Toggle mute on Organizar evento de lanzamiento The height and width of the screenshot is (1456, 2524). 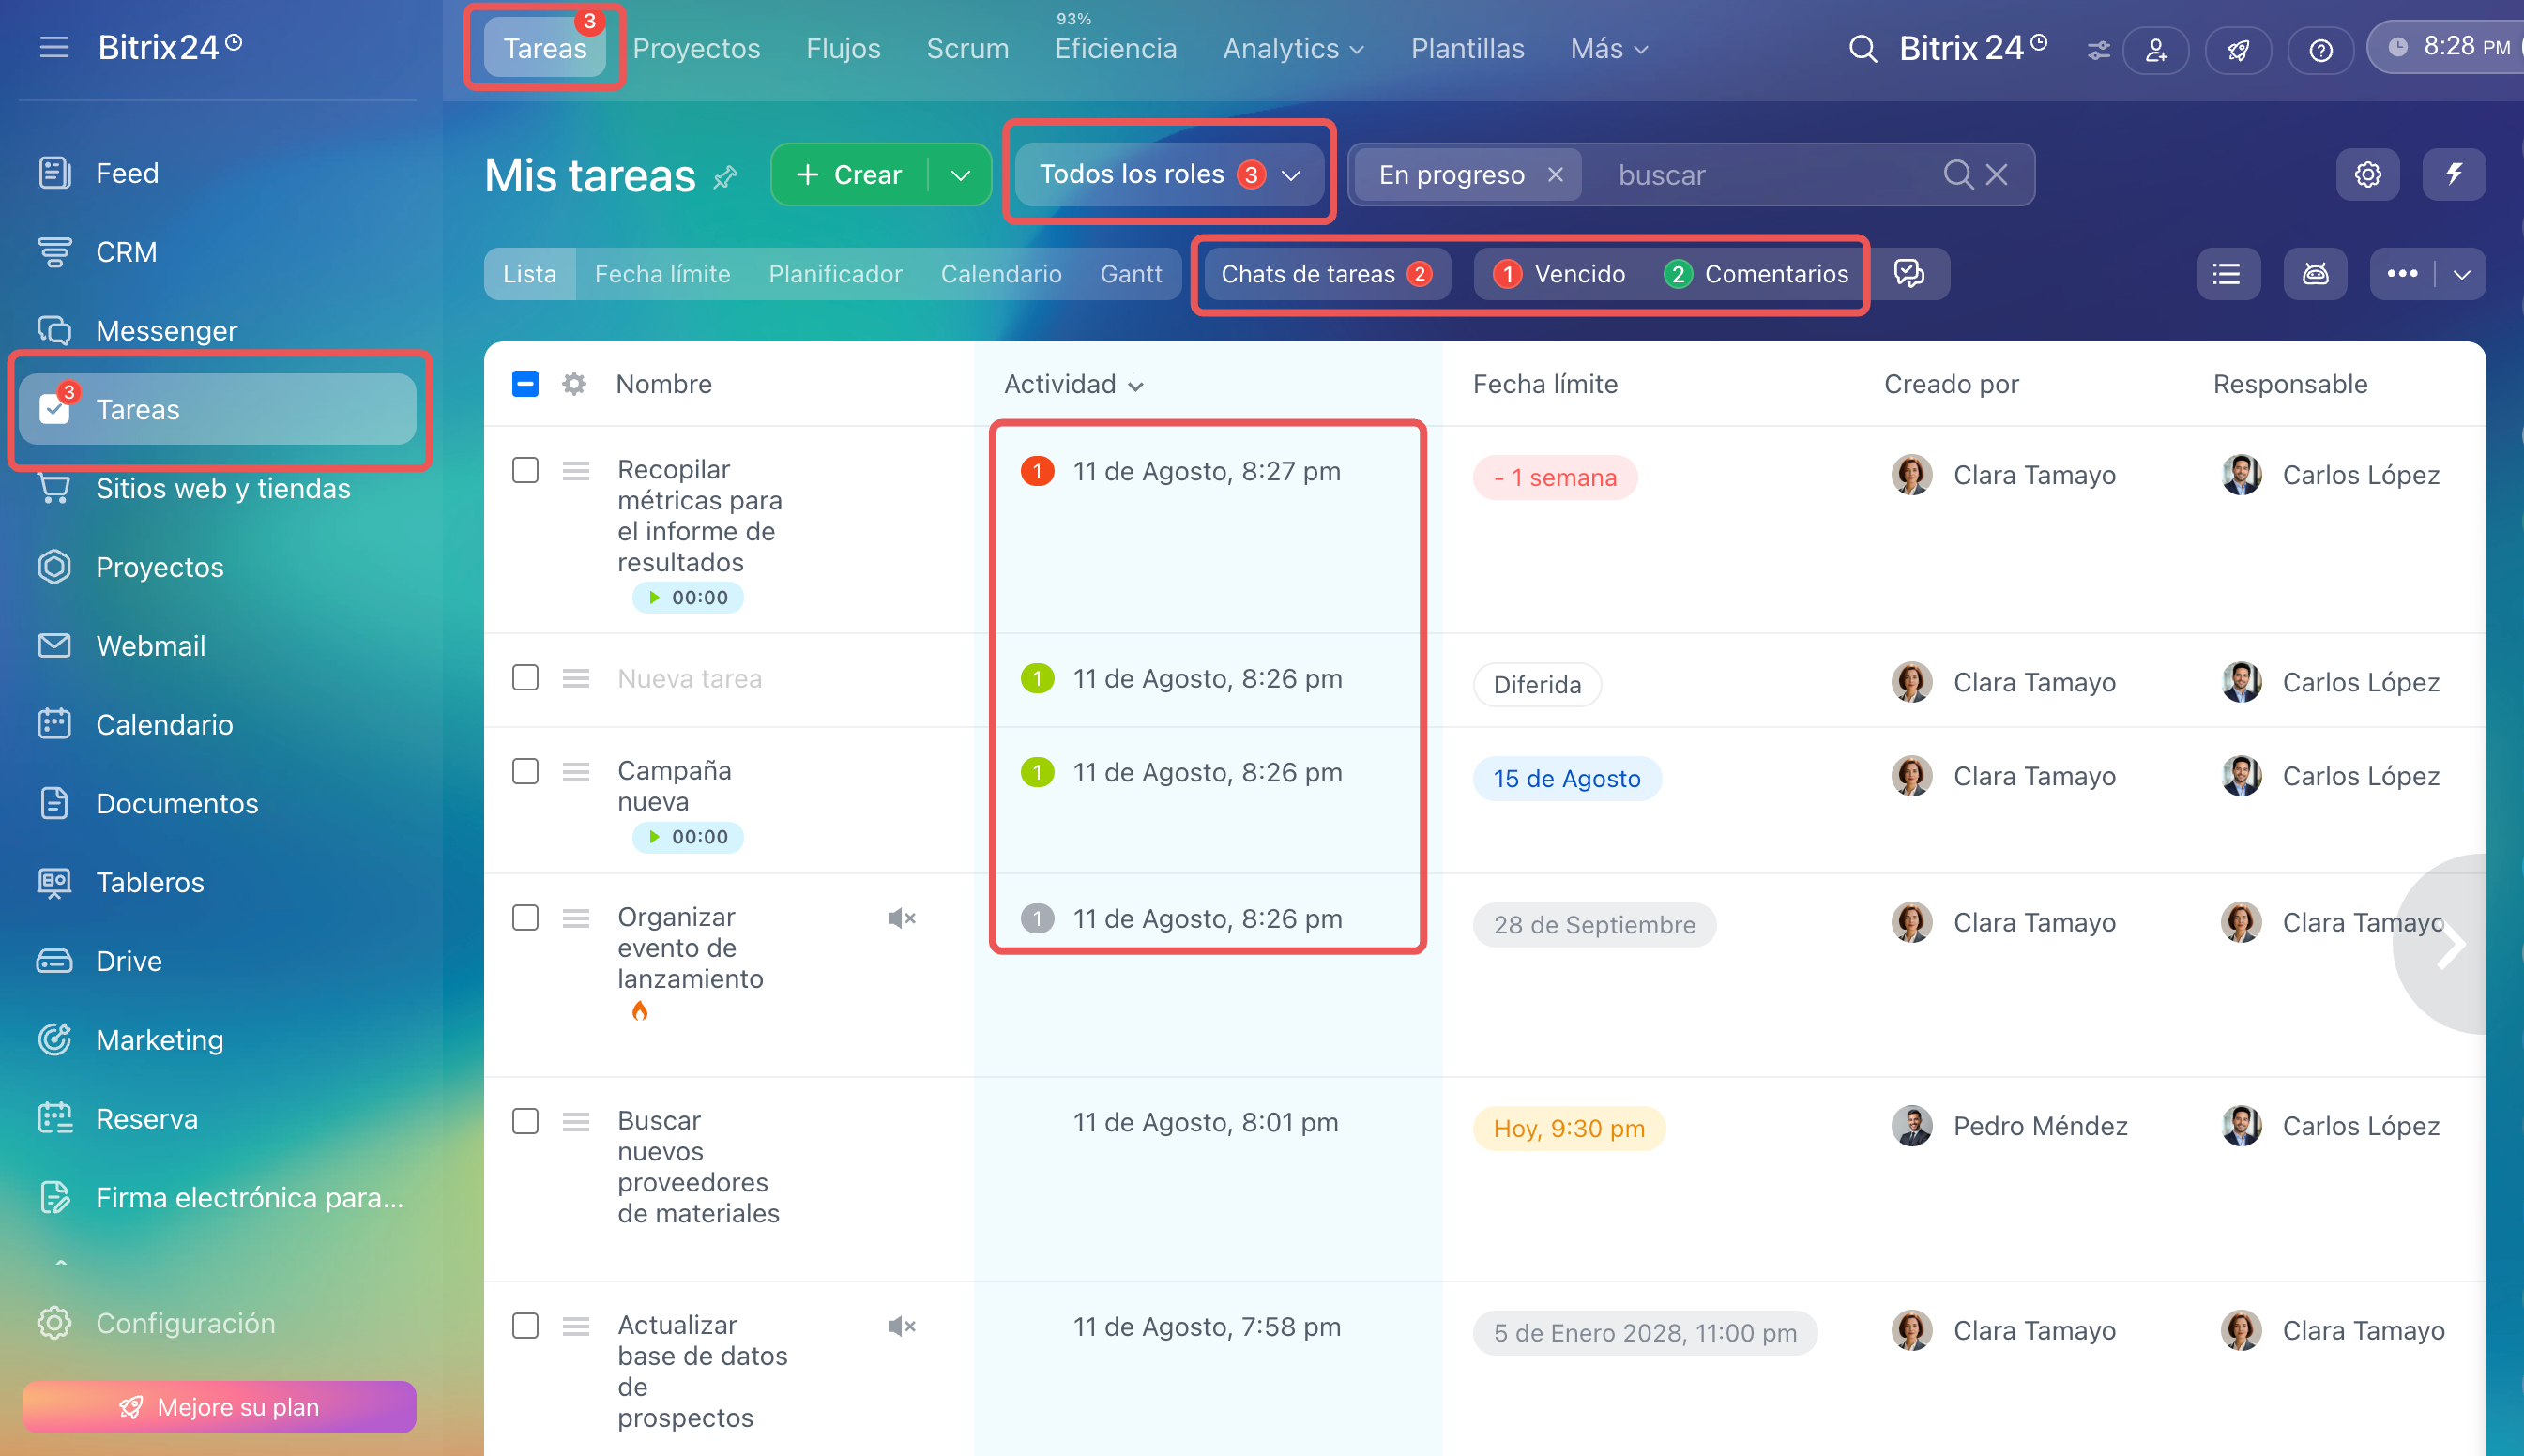tap(901, 918)
